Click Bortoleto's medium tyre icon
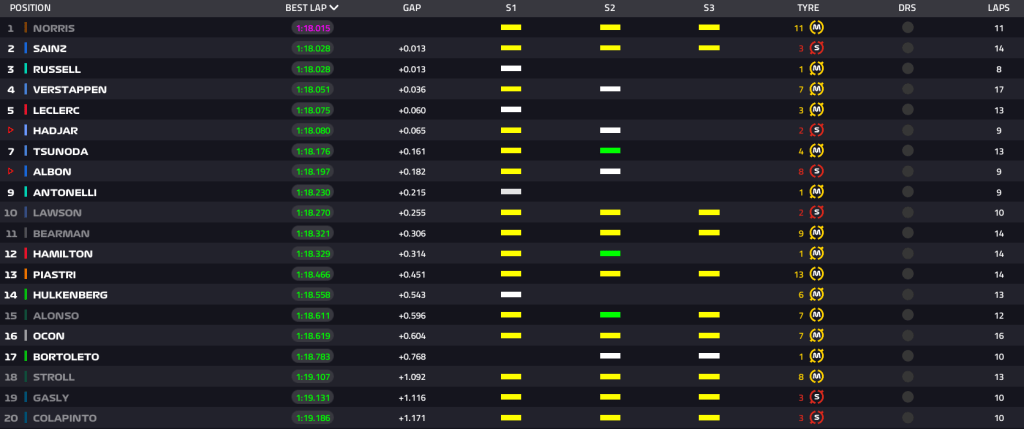Viewport: 1024px width, 429px height. [x=816, y=357]
